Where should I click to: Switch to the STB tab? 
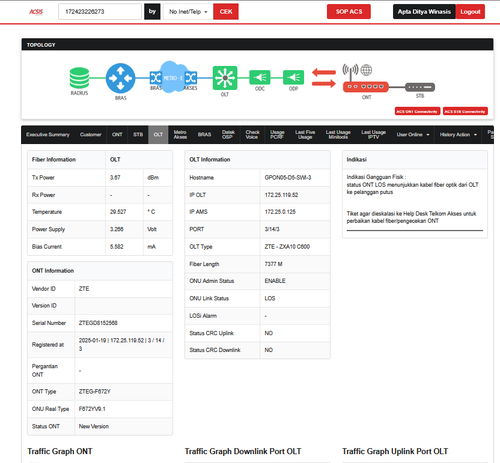(x=138, y=135)
